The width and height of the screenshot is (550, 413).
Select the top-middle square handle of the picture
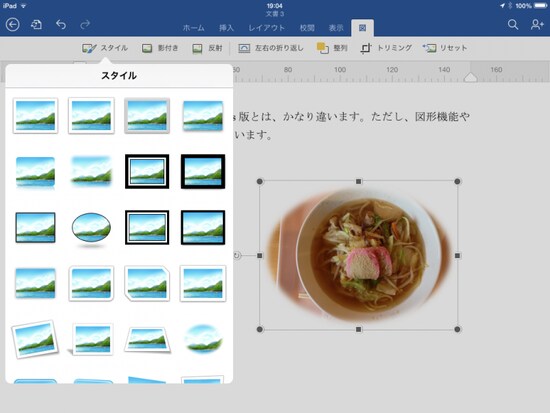point(358,181)
